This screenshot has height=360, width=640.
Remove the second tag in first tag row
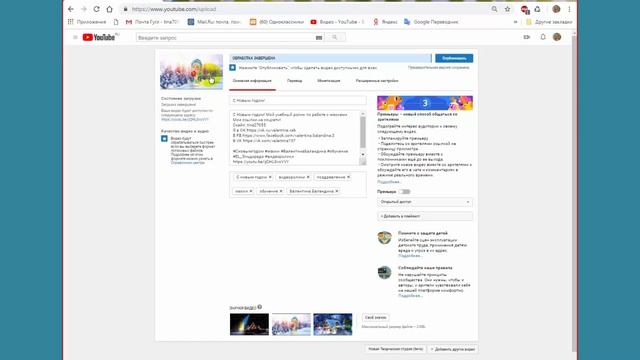point(308,177)
